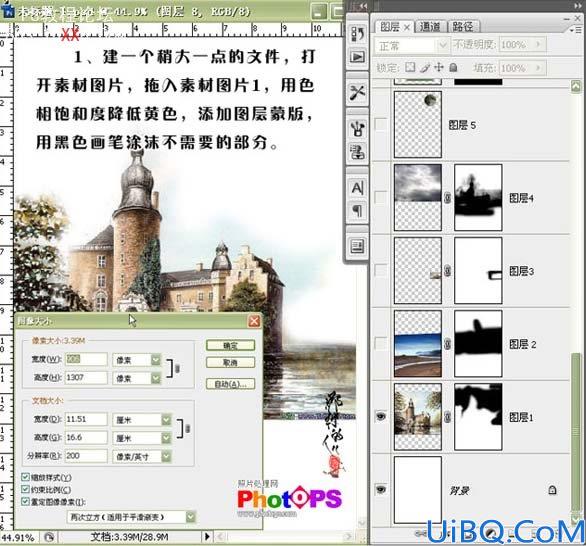586x546 pixels.
Task: Open the Tool Presets panel icon
Action: click(357, 92)
